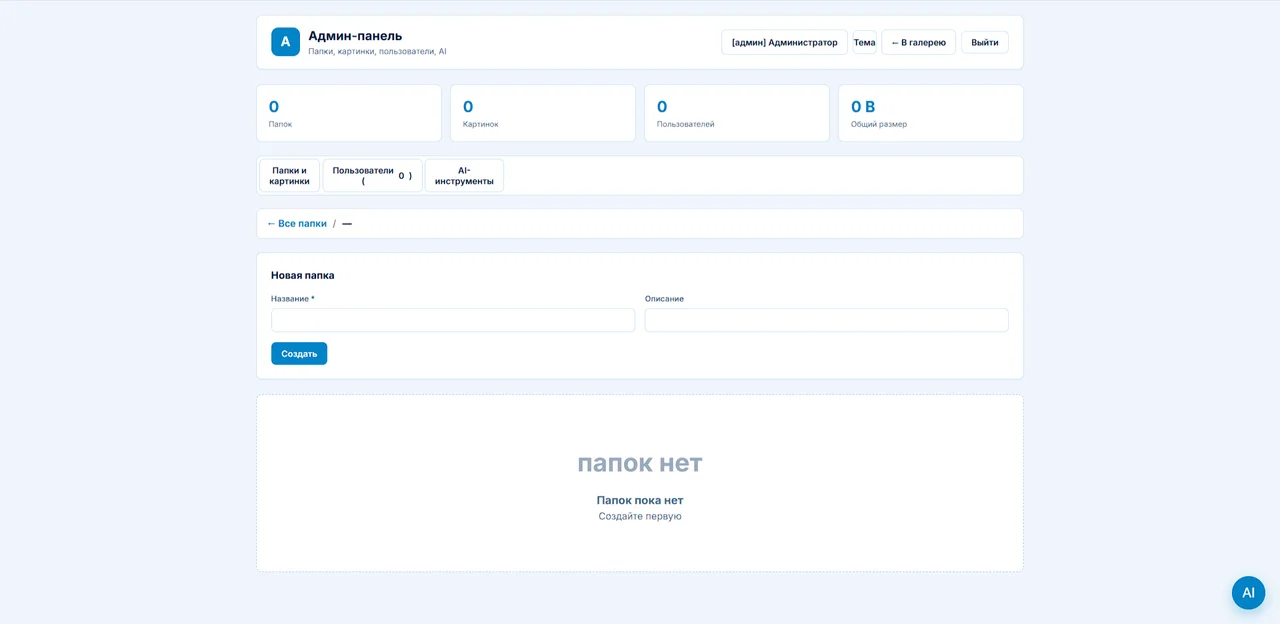Screen dimensions: 1280x624
Task: Open the floating AI assistant button
Action: (x=1248, y=592)
